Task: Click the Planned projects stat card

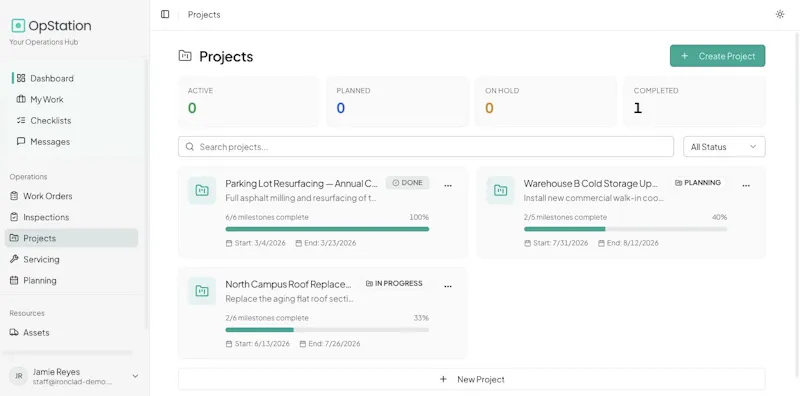Action: (397, 102)
